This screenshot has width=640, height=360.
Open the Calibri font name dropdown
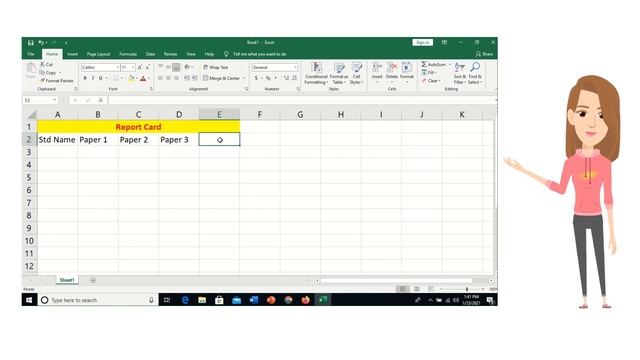tap(118, 67)
